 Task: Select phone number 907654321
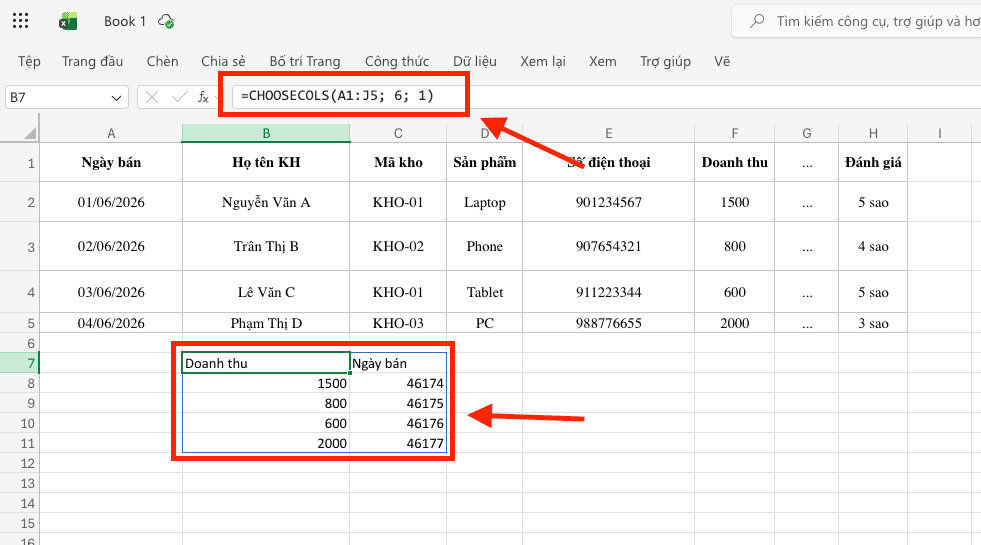tap(608, 247)
